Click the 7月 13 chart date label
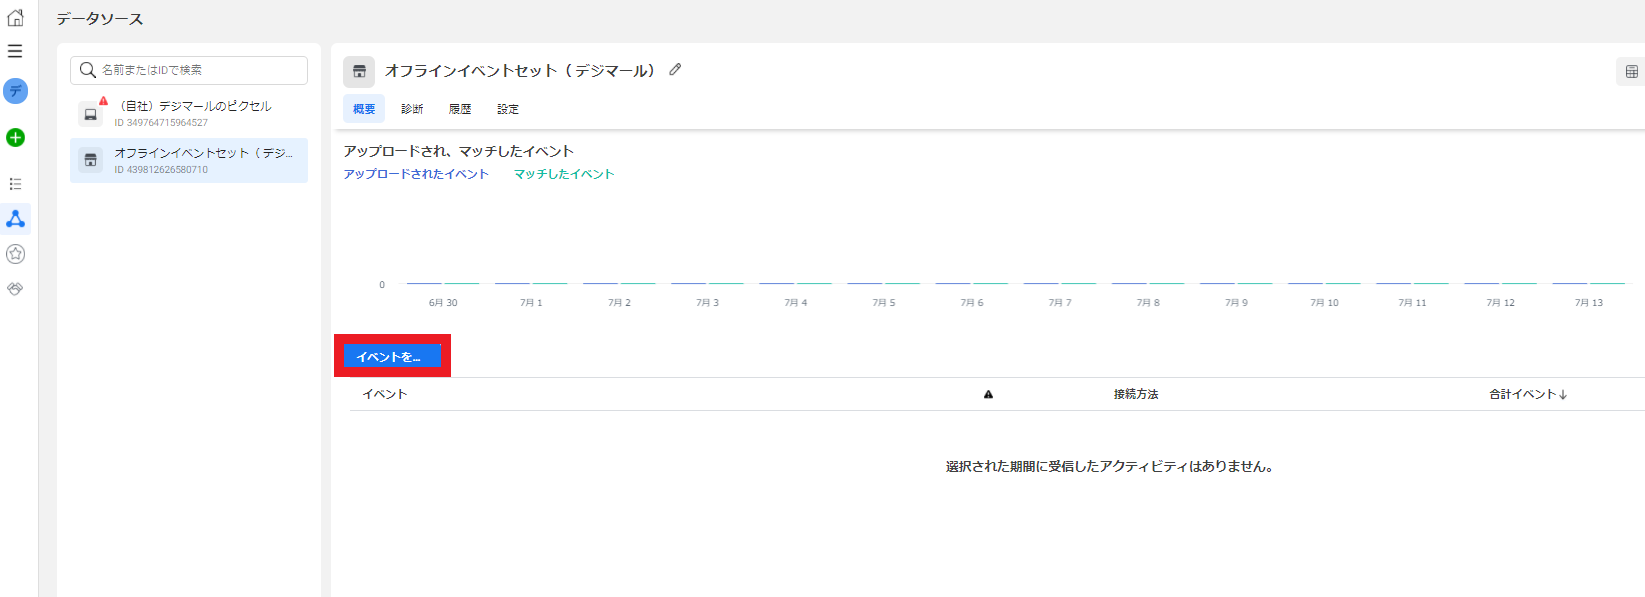The image size is (1645, 597). [x=1588, y=302]
